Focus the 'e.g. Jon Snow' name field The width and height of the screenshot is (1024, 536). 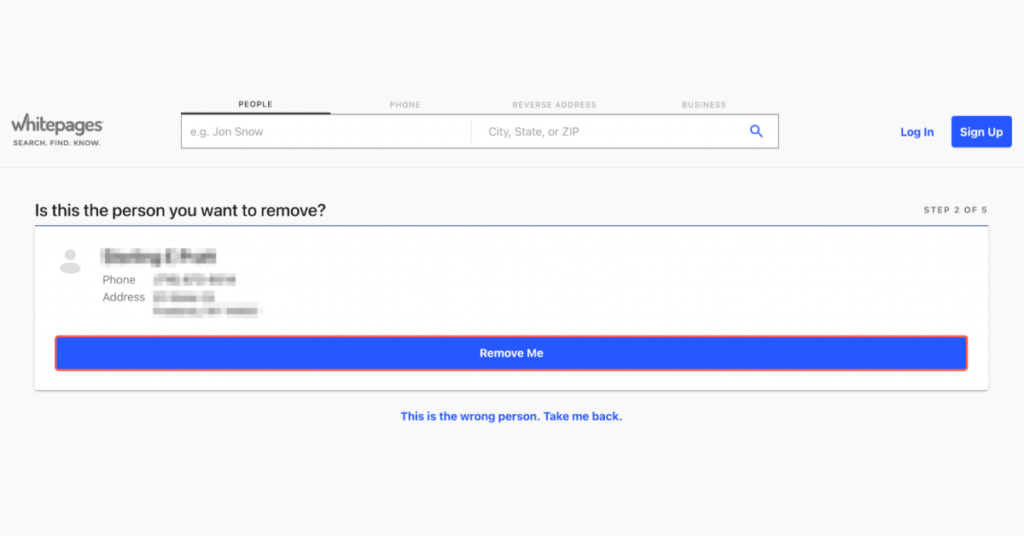pos(326,132)
